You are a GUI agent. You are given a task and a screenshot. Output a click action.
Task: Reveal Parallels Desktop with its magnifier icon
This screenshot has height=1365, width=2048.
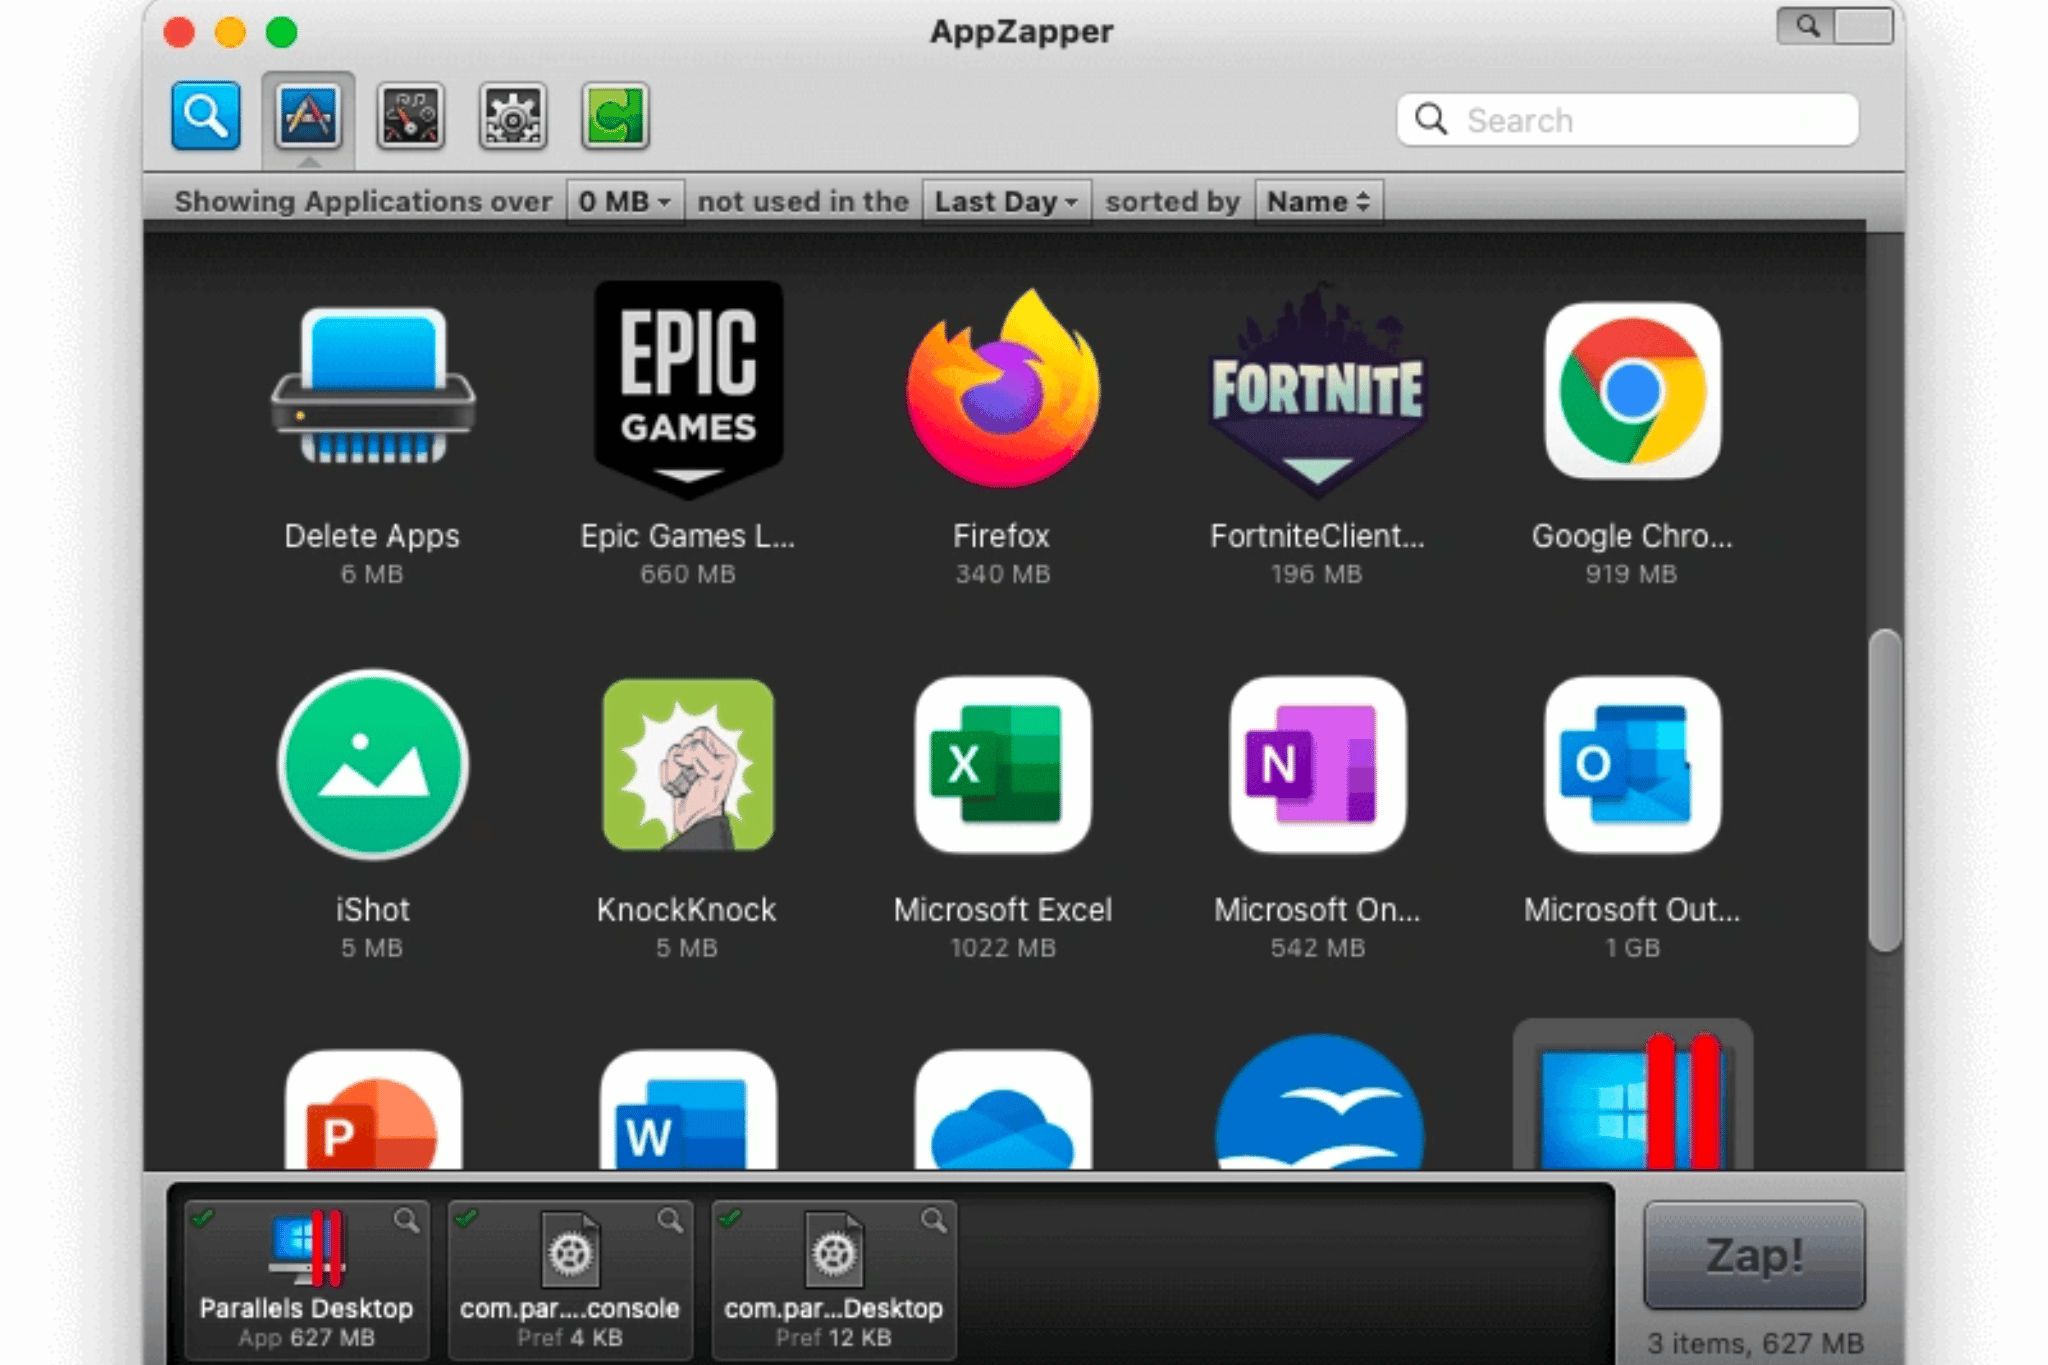click(407, 1219)
